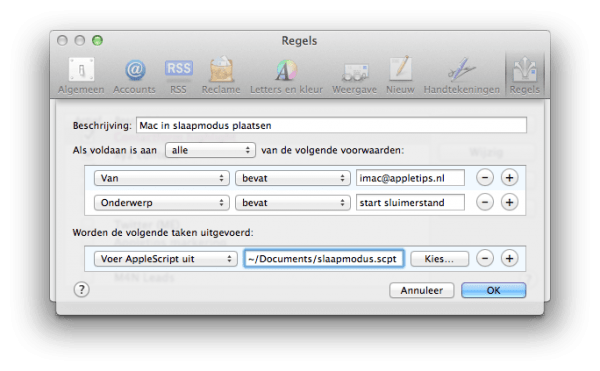This screenshot has width=600, height=371.
Task: Open help with the question mark button
Action: 82,290
